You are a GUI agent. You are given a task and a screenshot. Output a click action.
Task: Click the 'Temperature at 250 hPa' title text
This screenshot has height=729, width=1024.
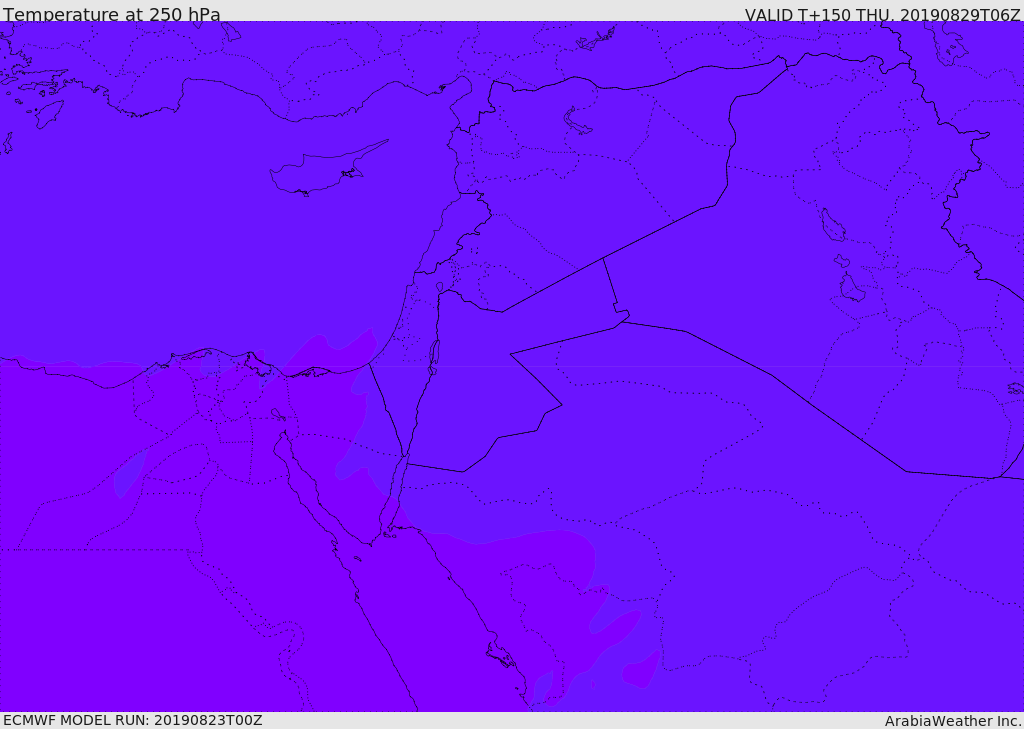click(112, 14)
